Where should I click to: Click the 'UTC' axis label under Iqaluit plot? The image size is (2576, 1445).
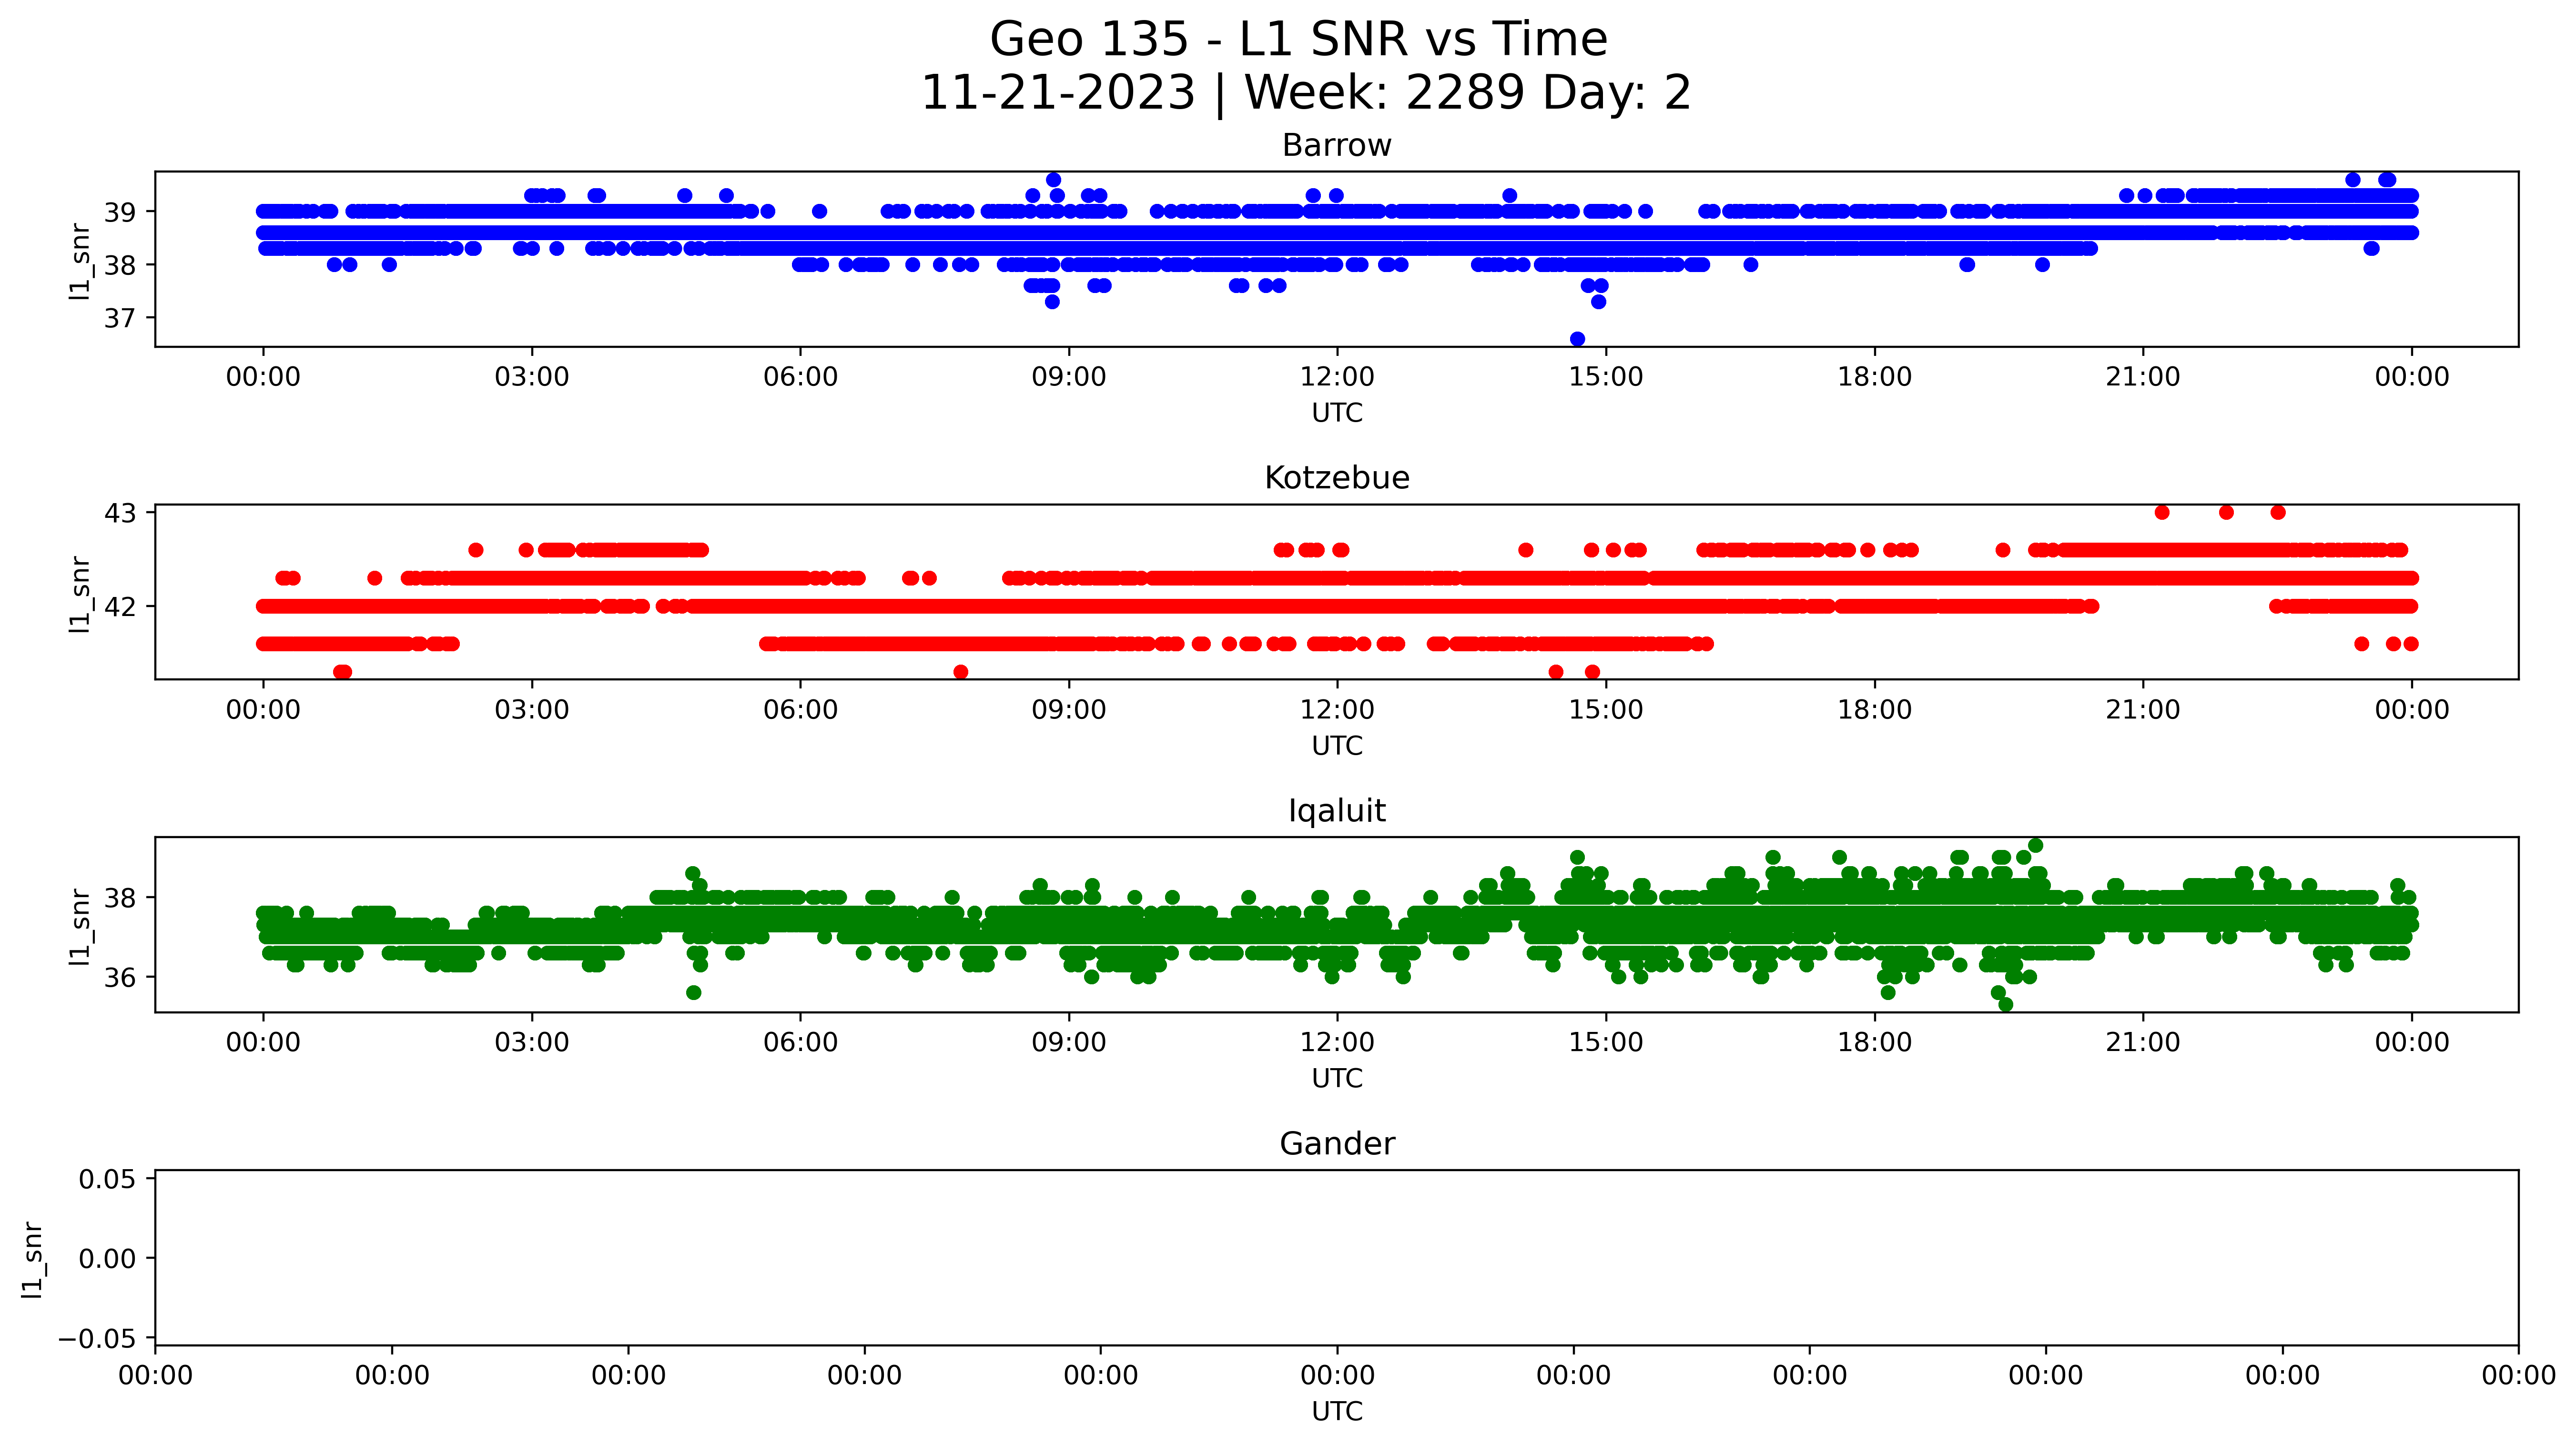click(x=1337, y=1079)
